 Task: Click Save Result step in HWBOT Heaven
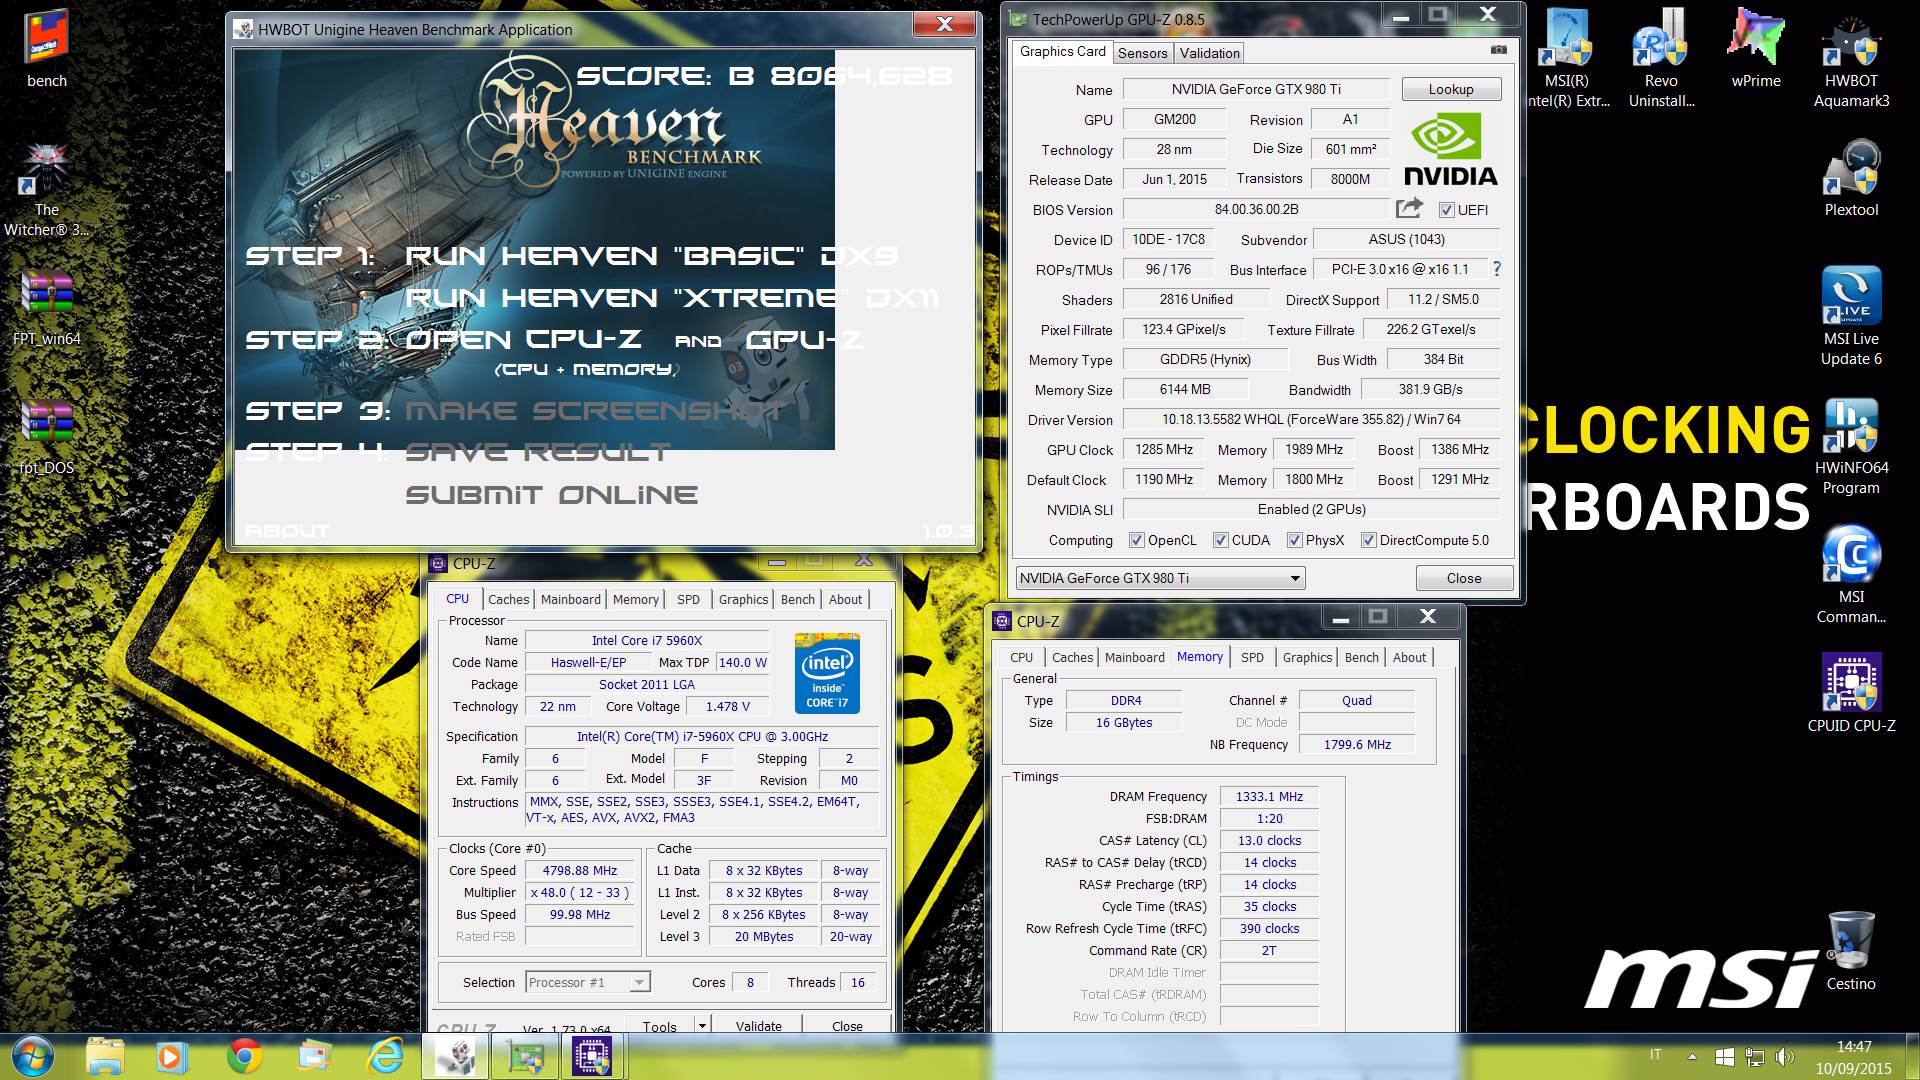click(x=537, y=453)
